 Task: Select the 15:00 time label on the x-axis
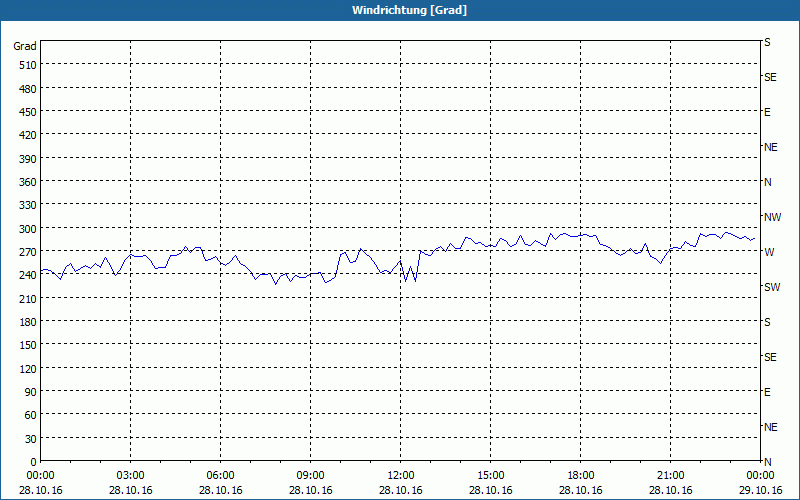pos(490,476)
